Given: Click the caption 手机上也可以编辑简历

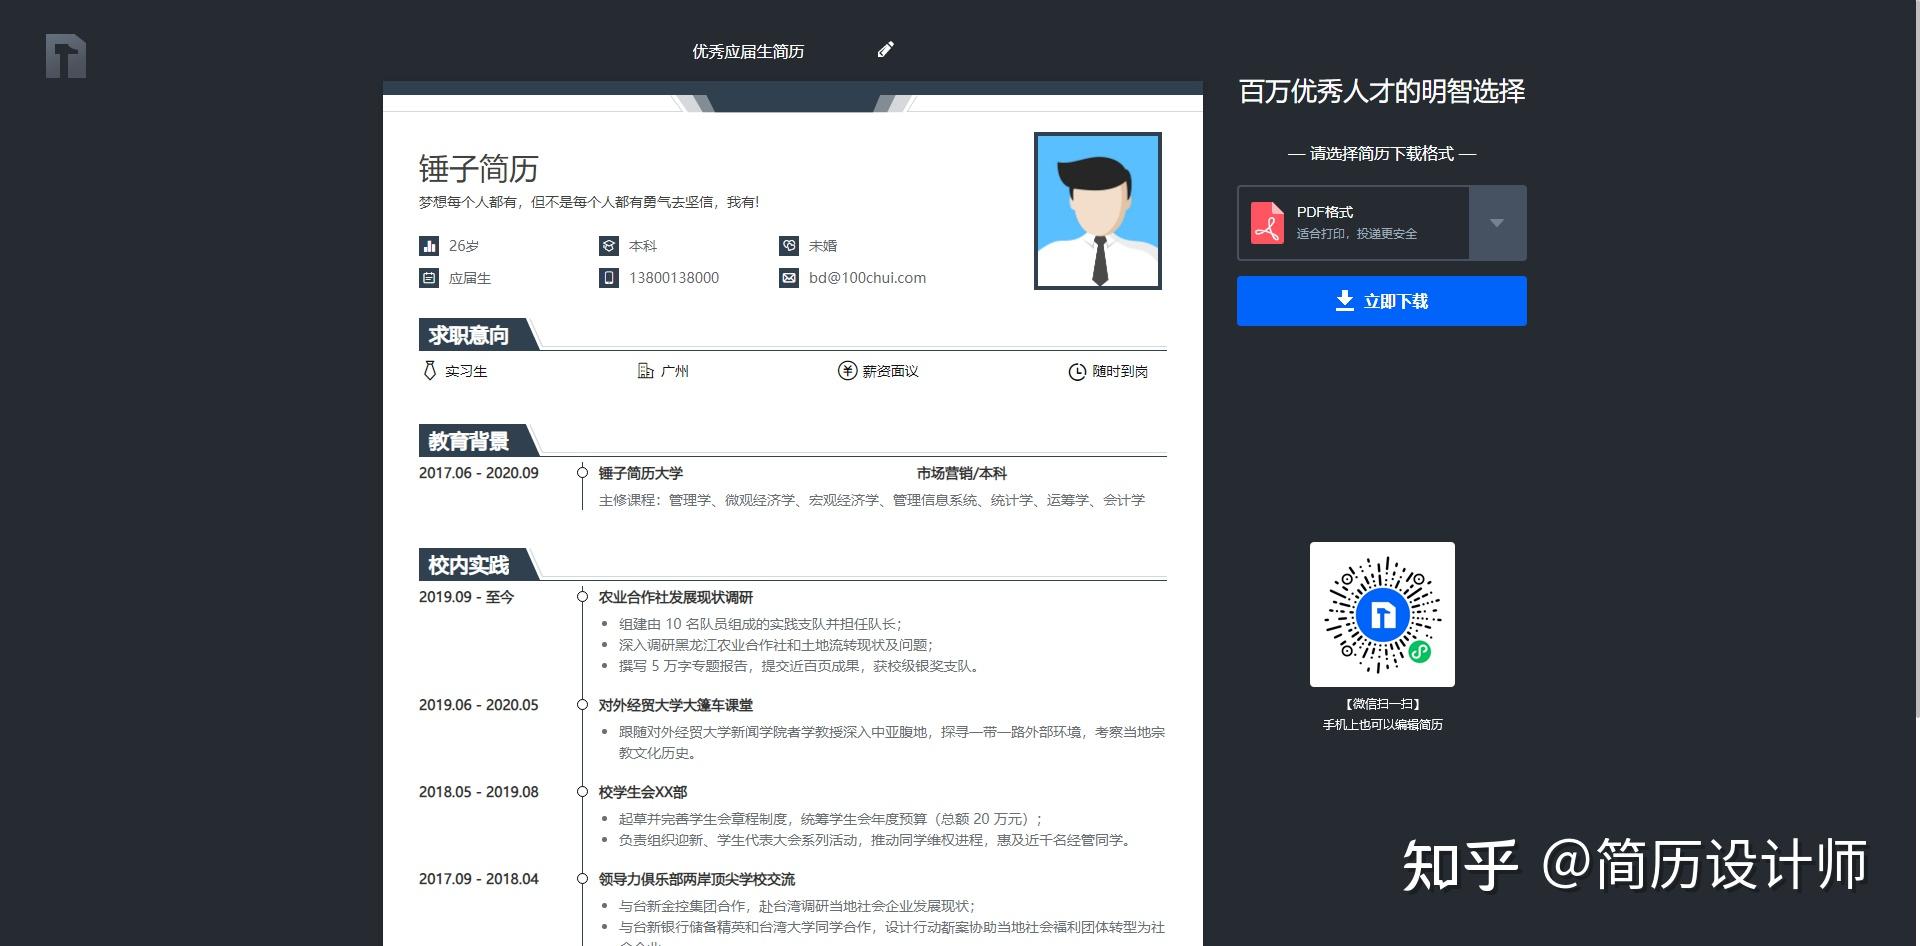Looking at the screenshot, I should [x=1382, y=725].
